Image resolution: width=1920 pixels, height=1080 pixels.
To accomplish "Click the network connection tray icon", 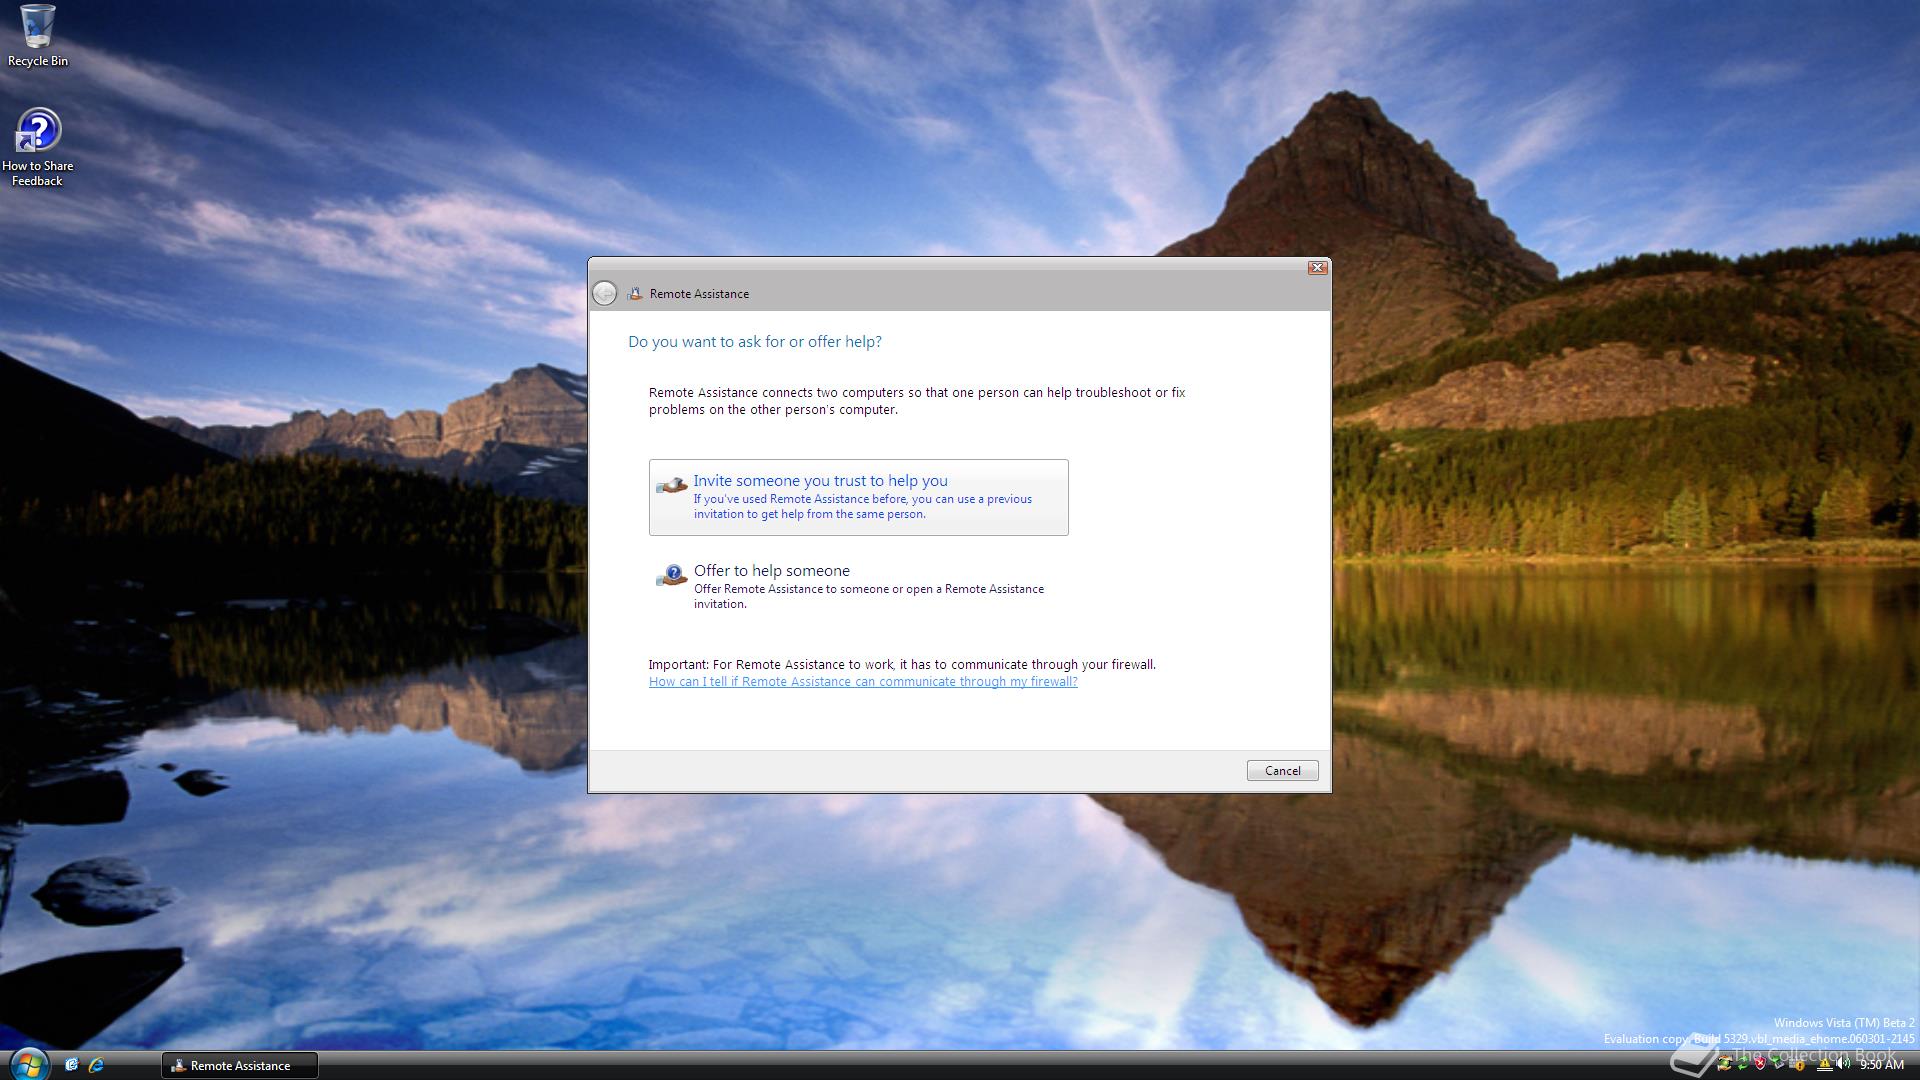I will pyautogui.click(x=1797, y=1064).
